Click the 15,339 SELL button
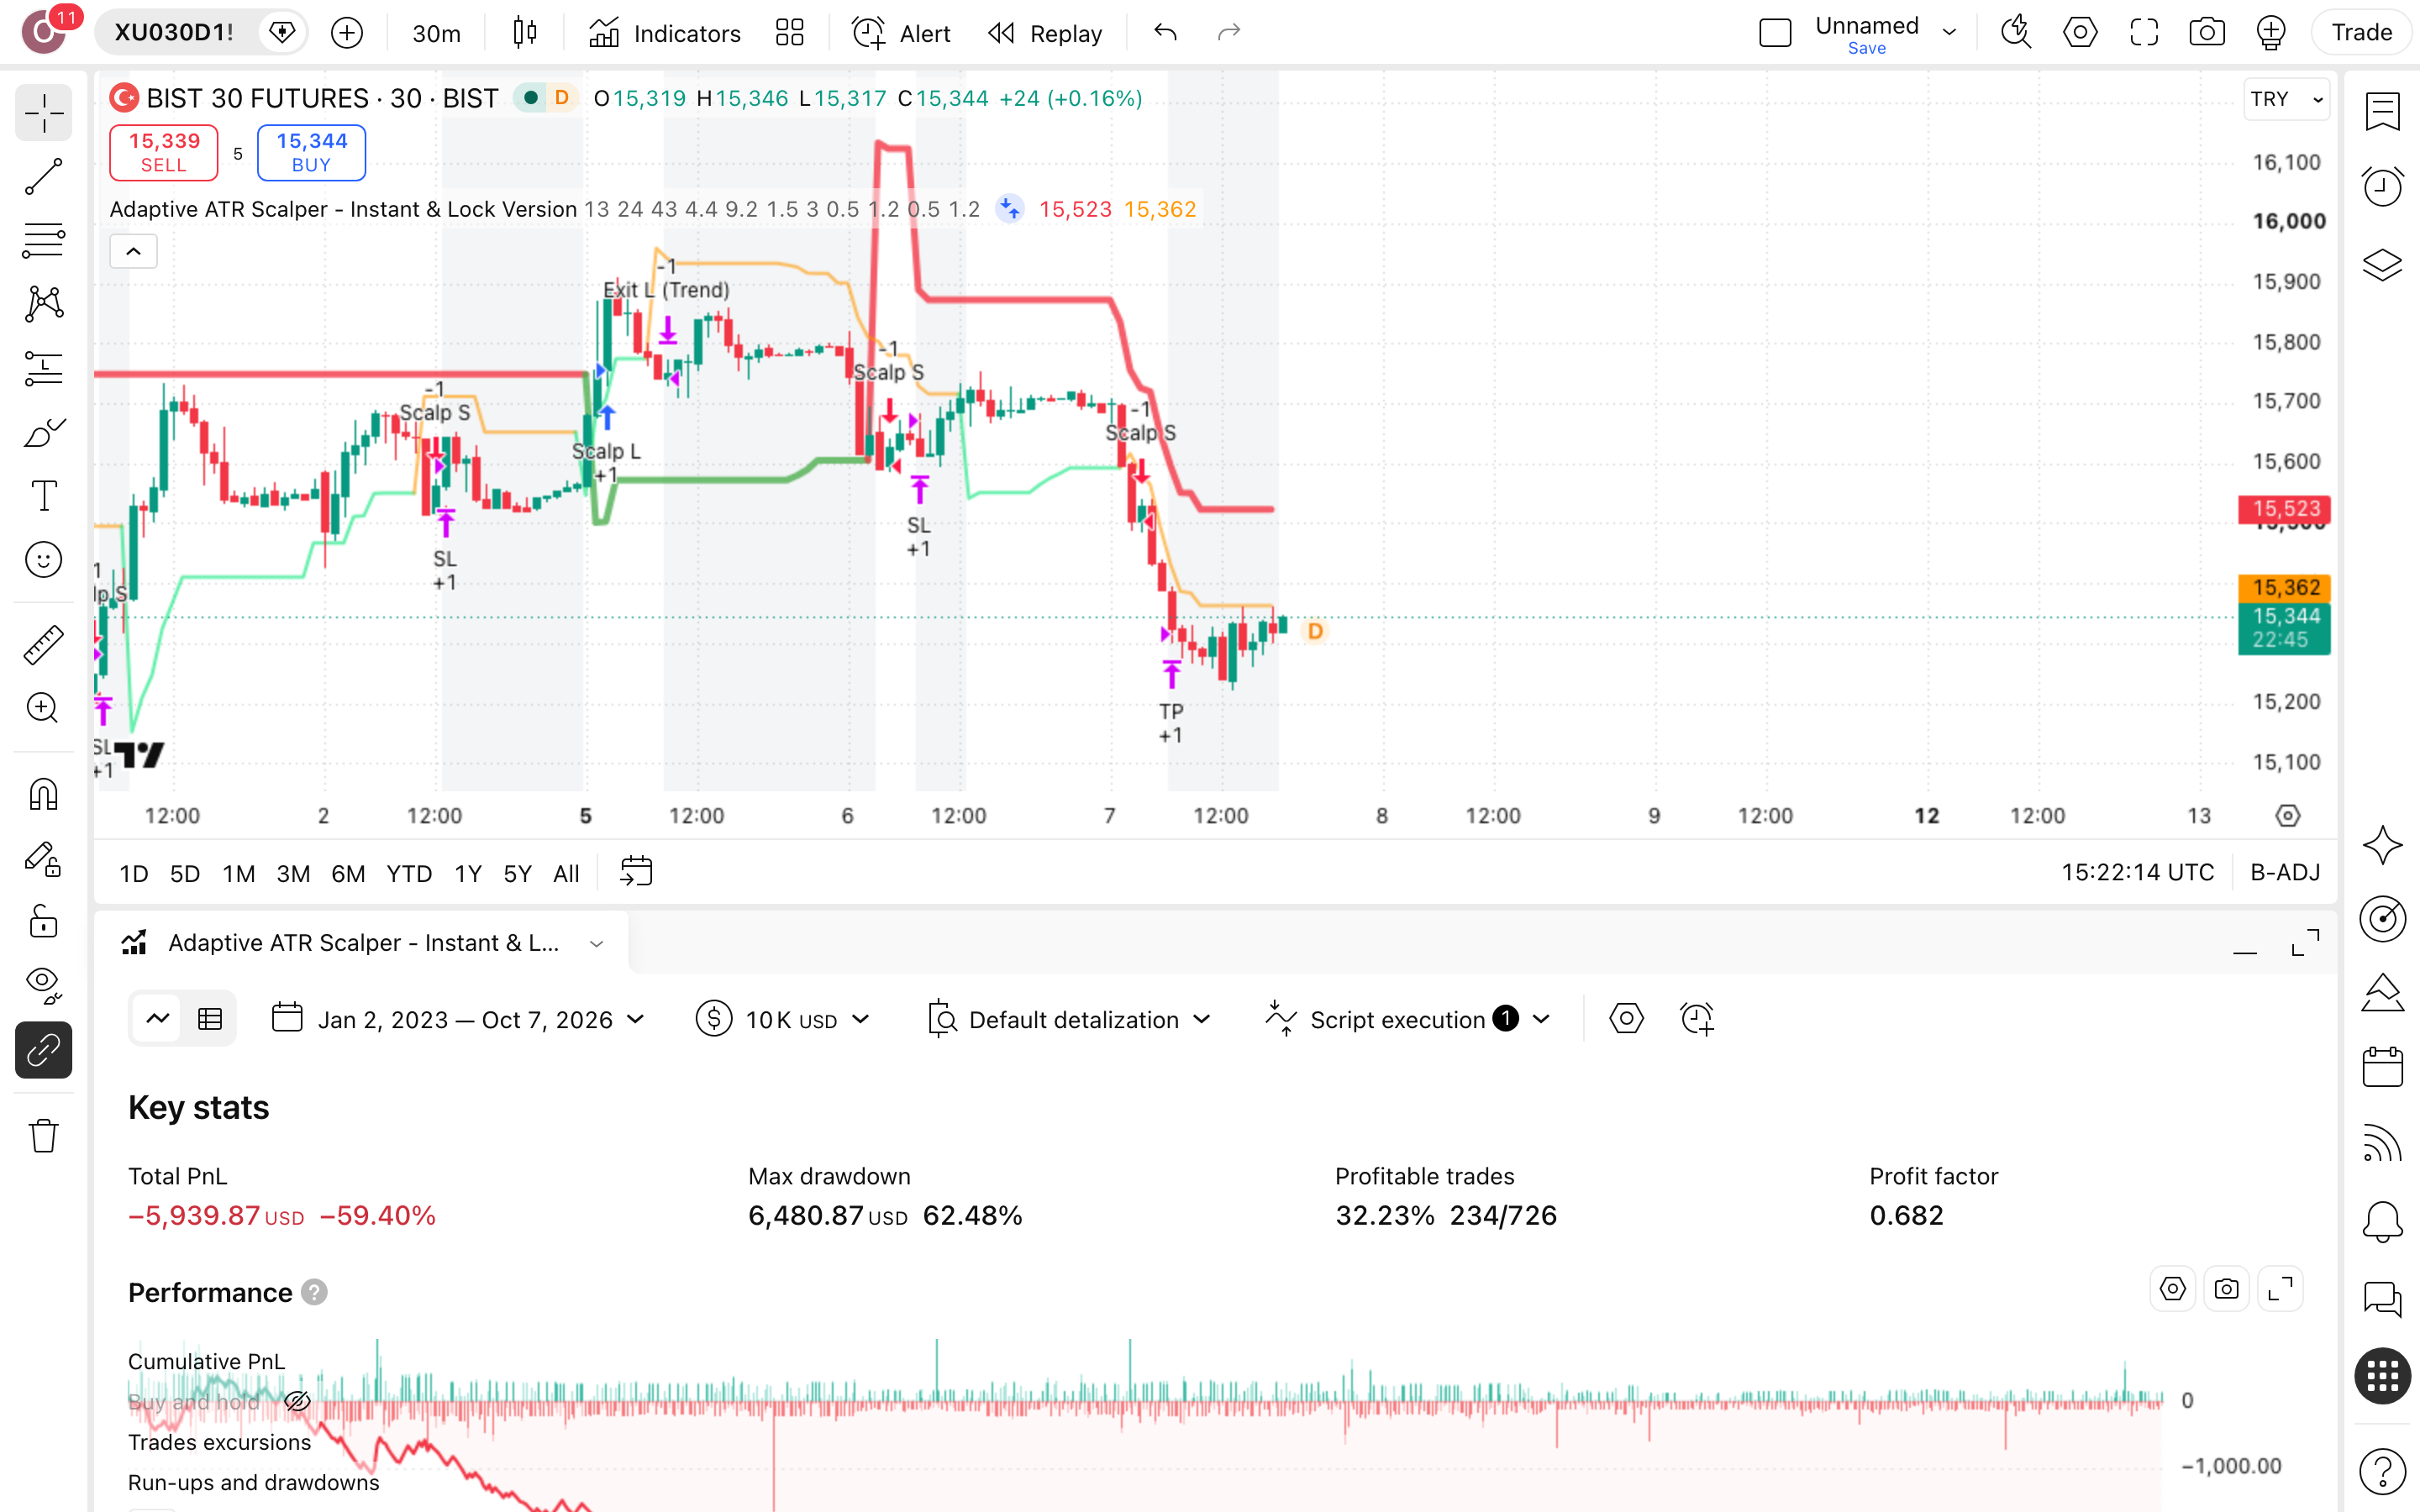This screenshot has height=1512, width=2420. pyautogui.click(x=164, y=152)
